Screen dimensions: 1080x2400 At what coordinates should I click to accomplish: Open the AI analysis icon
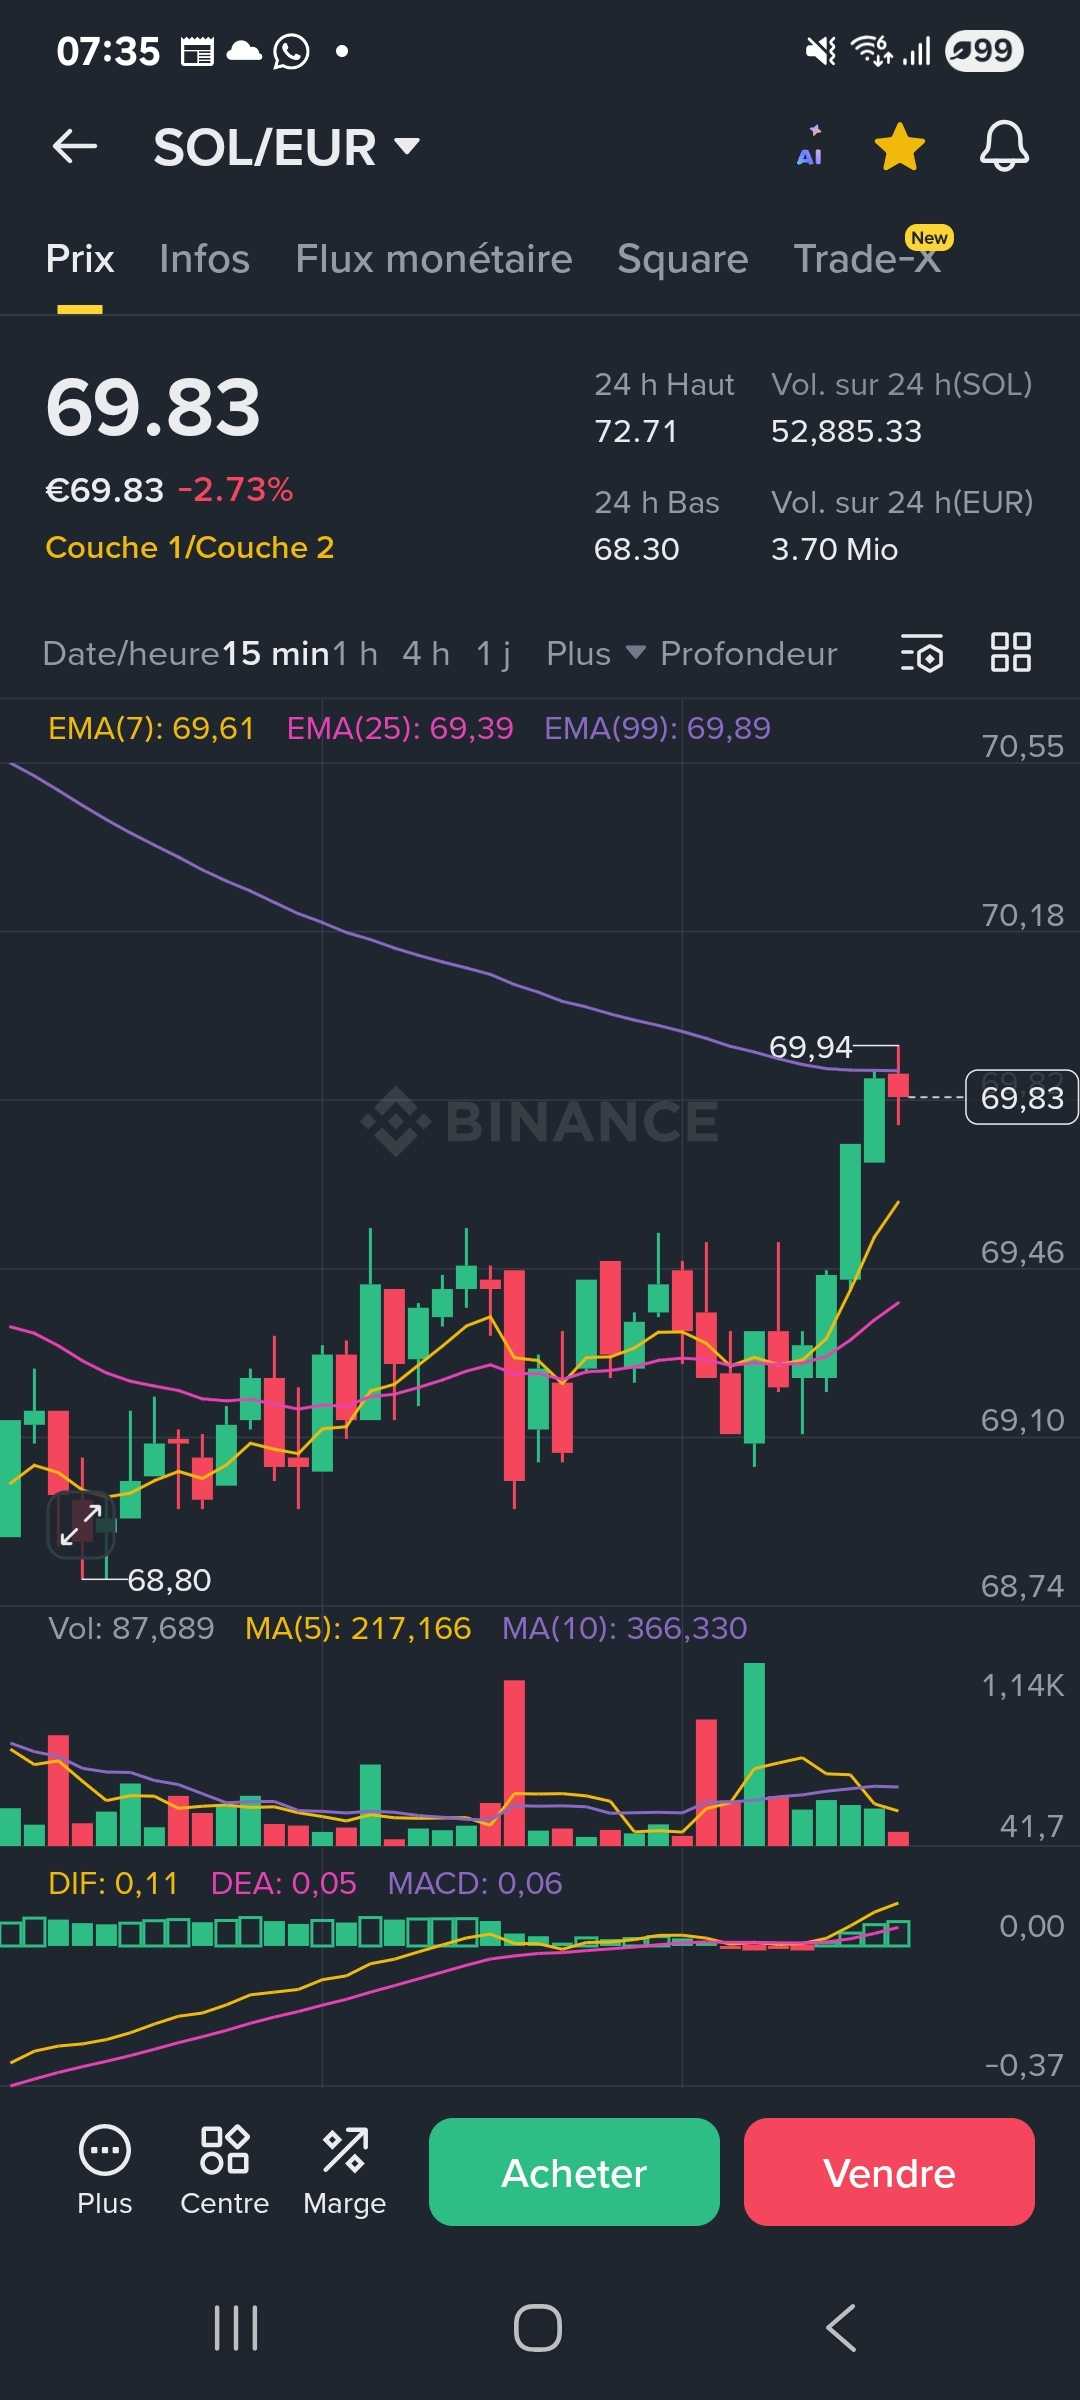tap(810, 147)
